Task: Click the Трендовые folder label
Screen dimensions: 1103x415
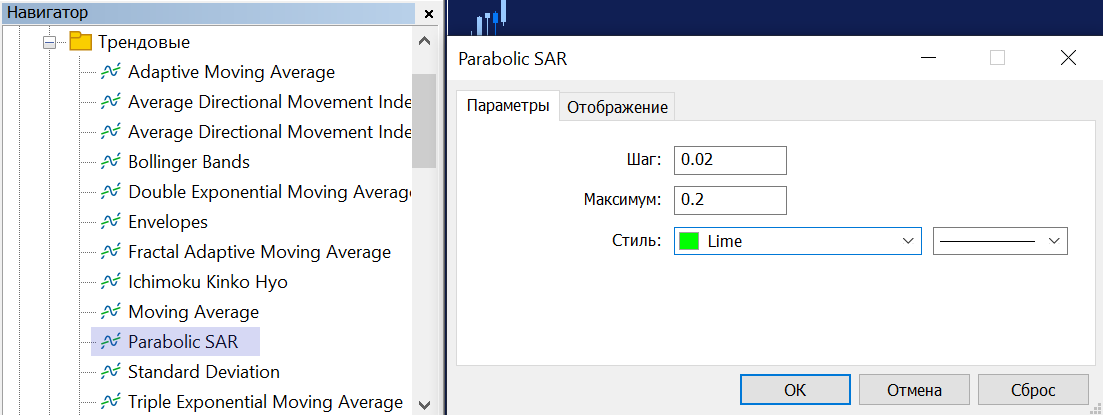Action: tap(144, 42)
